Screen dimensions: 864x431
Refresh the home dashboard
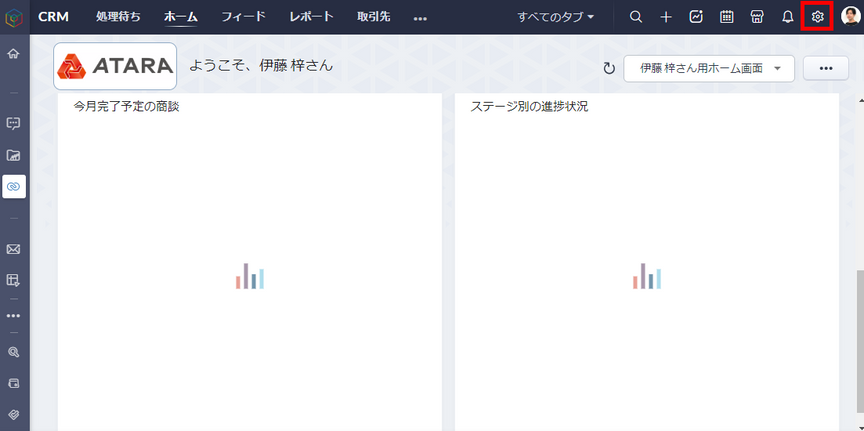(609, 69)
